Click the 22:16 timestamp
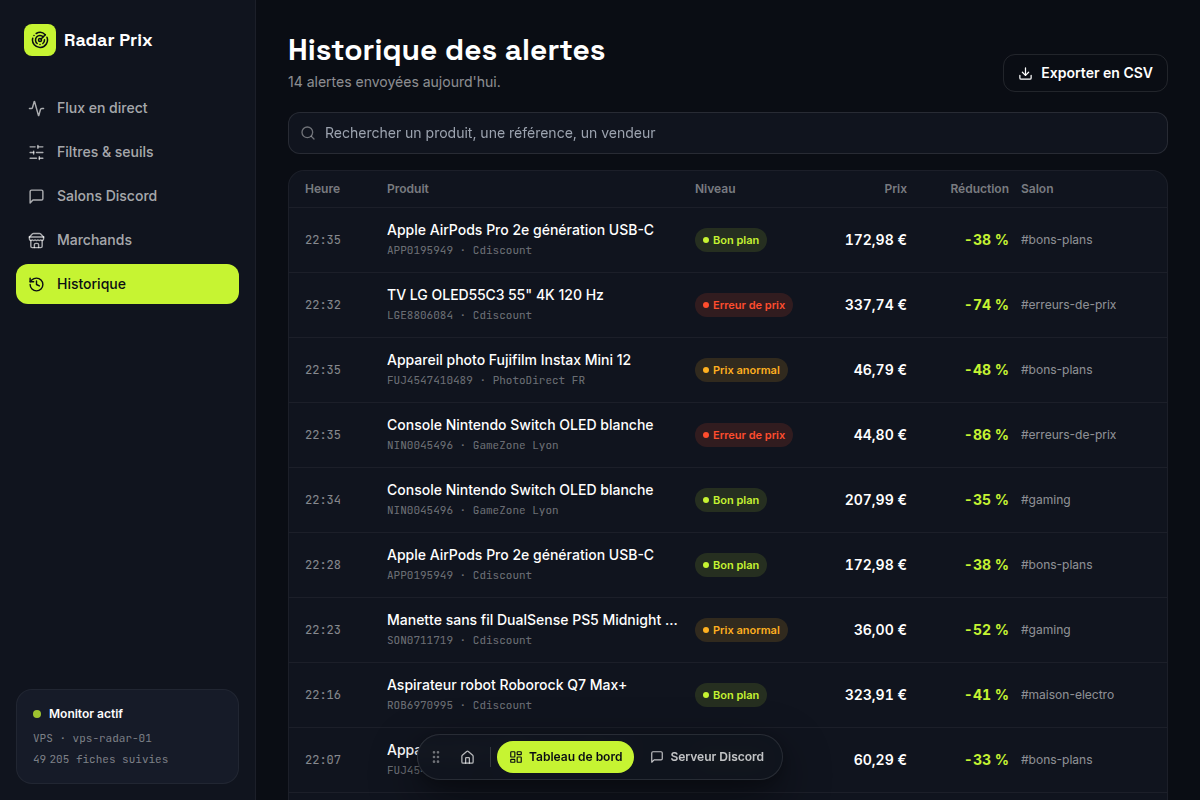 323,695
